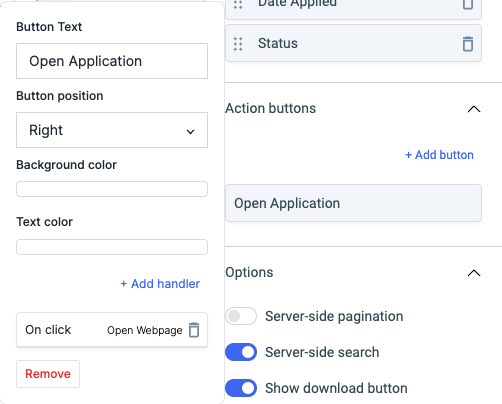The height and width of the screenshot is (404, 502).
Task: Open the Button position dropdown
Action: pos(112,130)
